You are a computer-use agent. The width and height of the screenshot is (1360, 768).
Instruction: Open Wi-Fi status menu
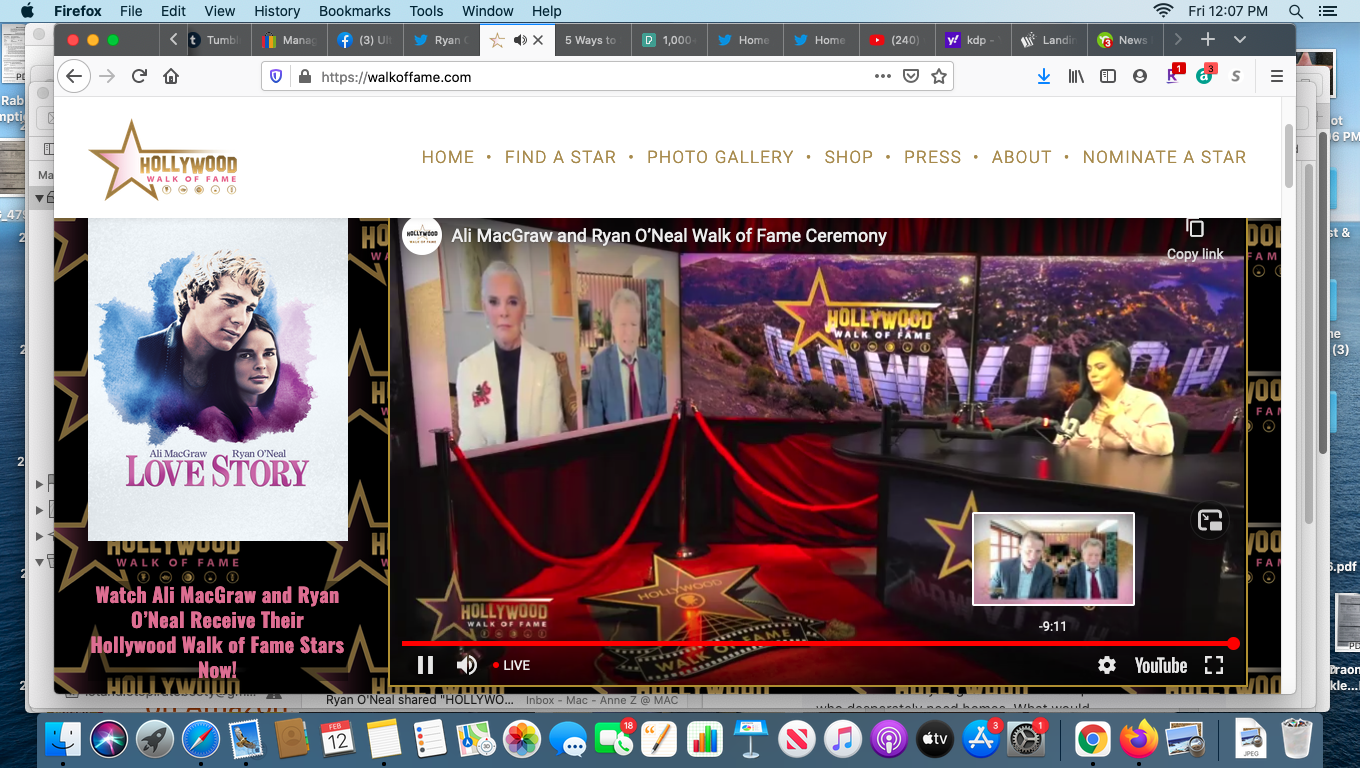tap(1163, 11)
